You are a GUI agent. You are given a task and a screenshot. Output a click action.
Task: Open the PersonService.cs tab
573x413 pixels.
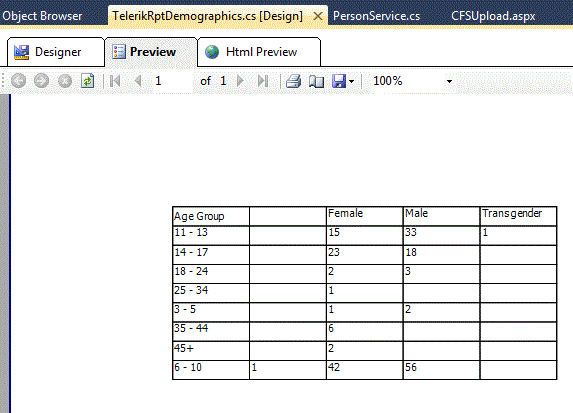click(x=376, y=16)
